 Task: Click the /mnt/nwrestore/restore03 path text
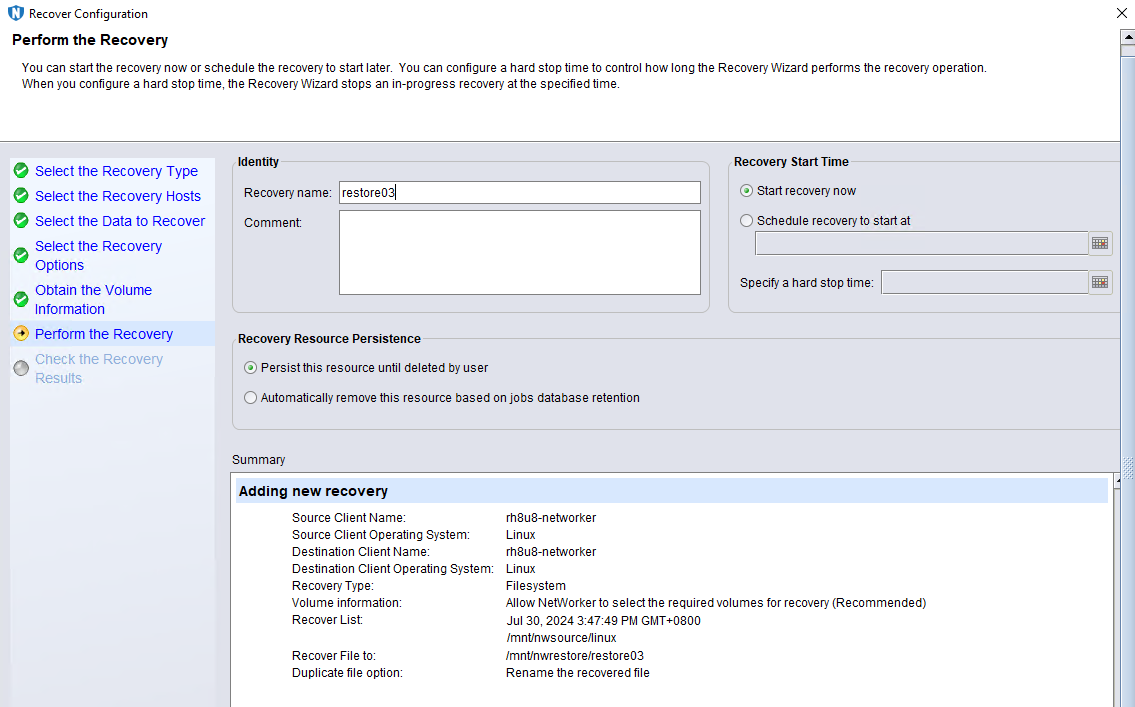point(575,656)
